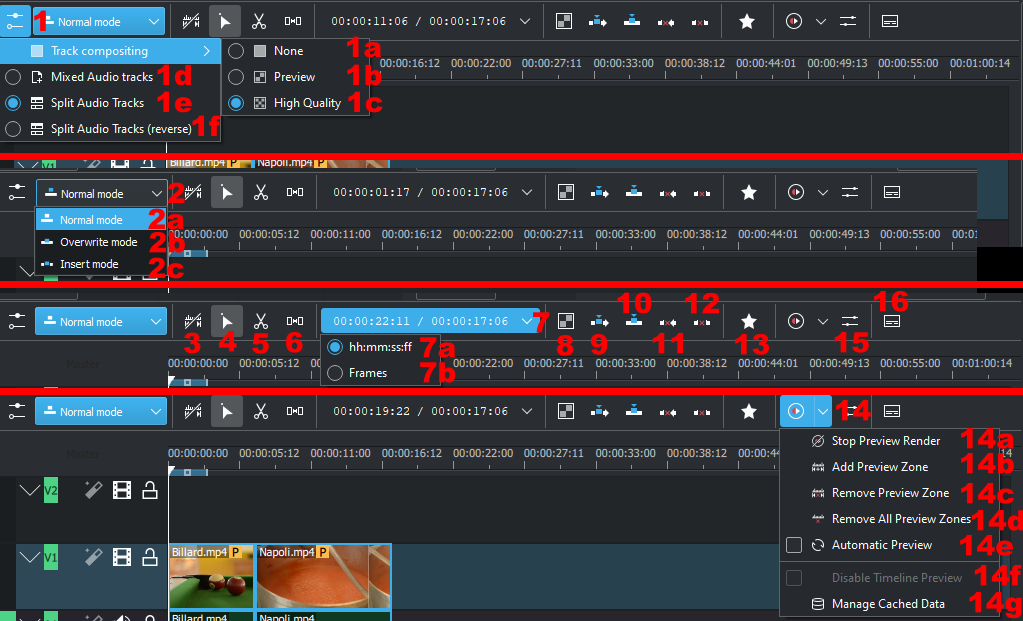Click subtitle tool icon in 00:00:11:06 toolbar

point(890,22)
